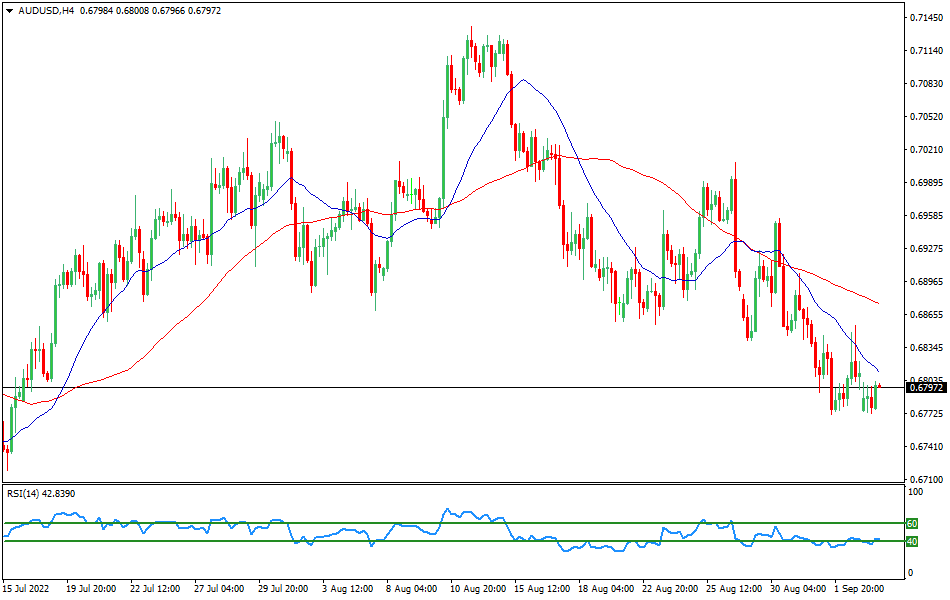Click the 0.68345 price axis label
This screenshot has height=600, width=950.
926,348
